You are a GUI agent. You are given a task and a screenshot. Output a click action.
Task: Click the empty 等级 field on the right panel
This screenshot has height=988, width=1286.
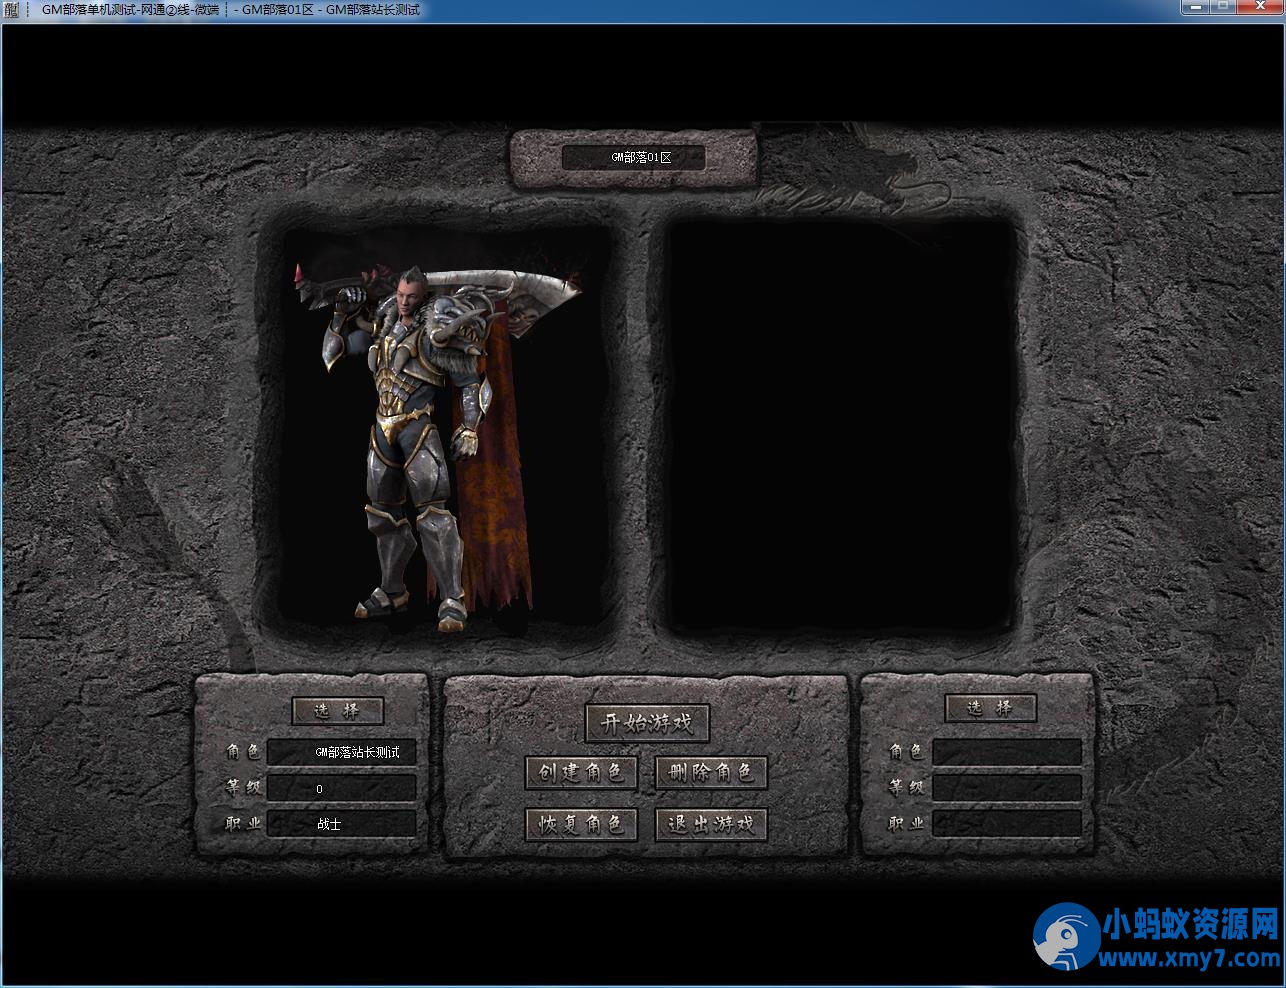coord(1006,788)
